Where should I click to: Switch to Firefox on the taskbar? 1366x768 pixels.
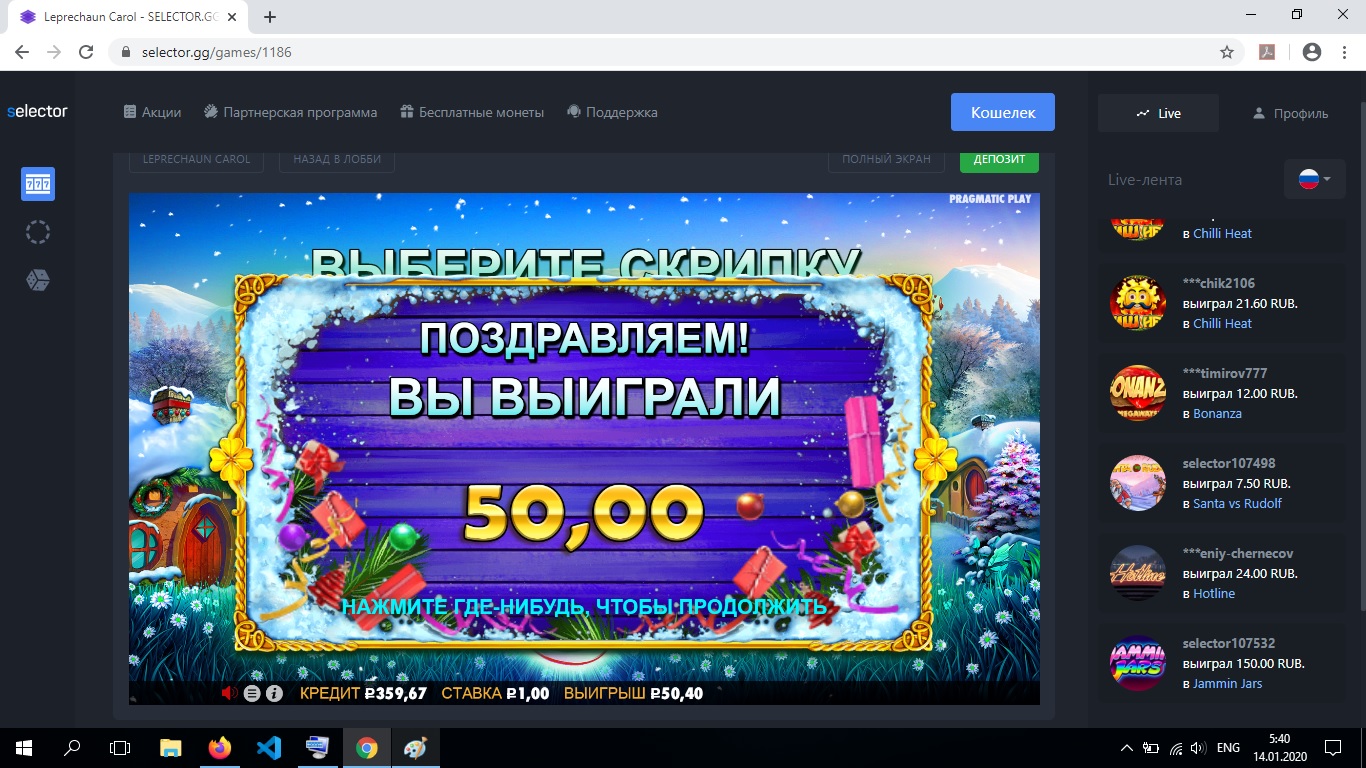(x=220, y=748)
